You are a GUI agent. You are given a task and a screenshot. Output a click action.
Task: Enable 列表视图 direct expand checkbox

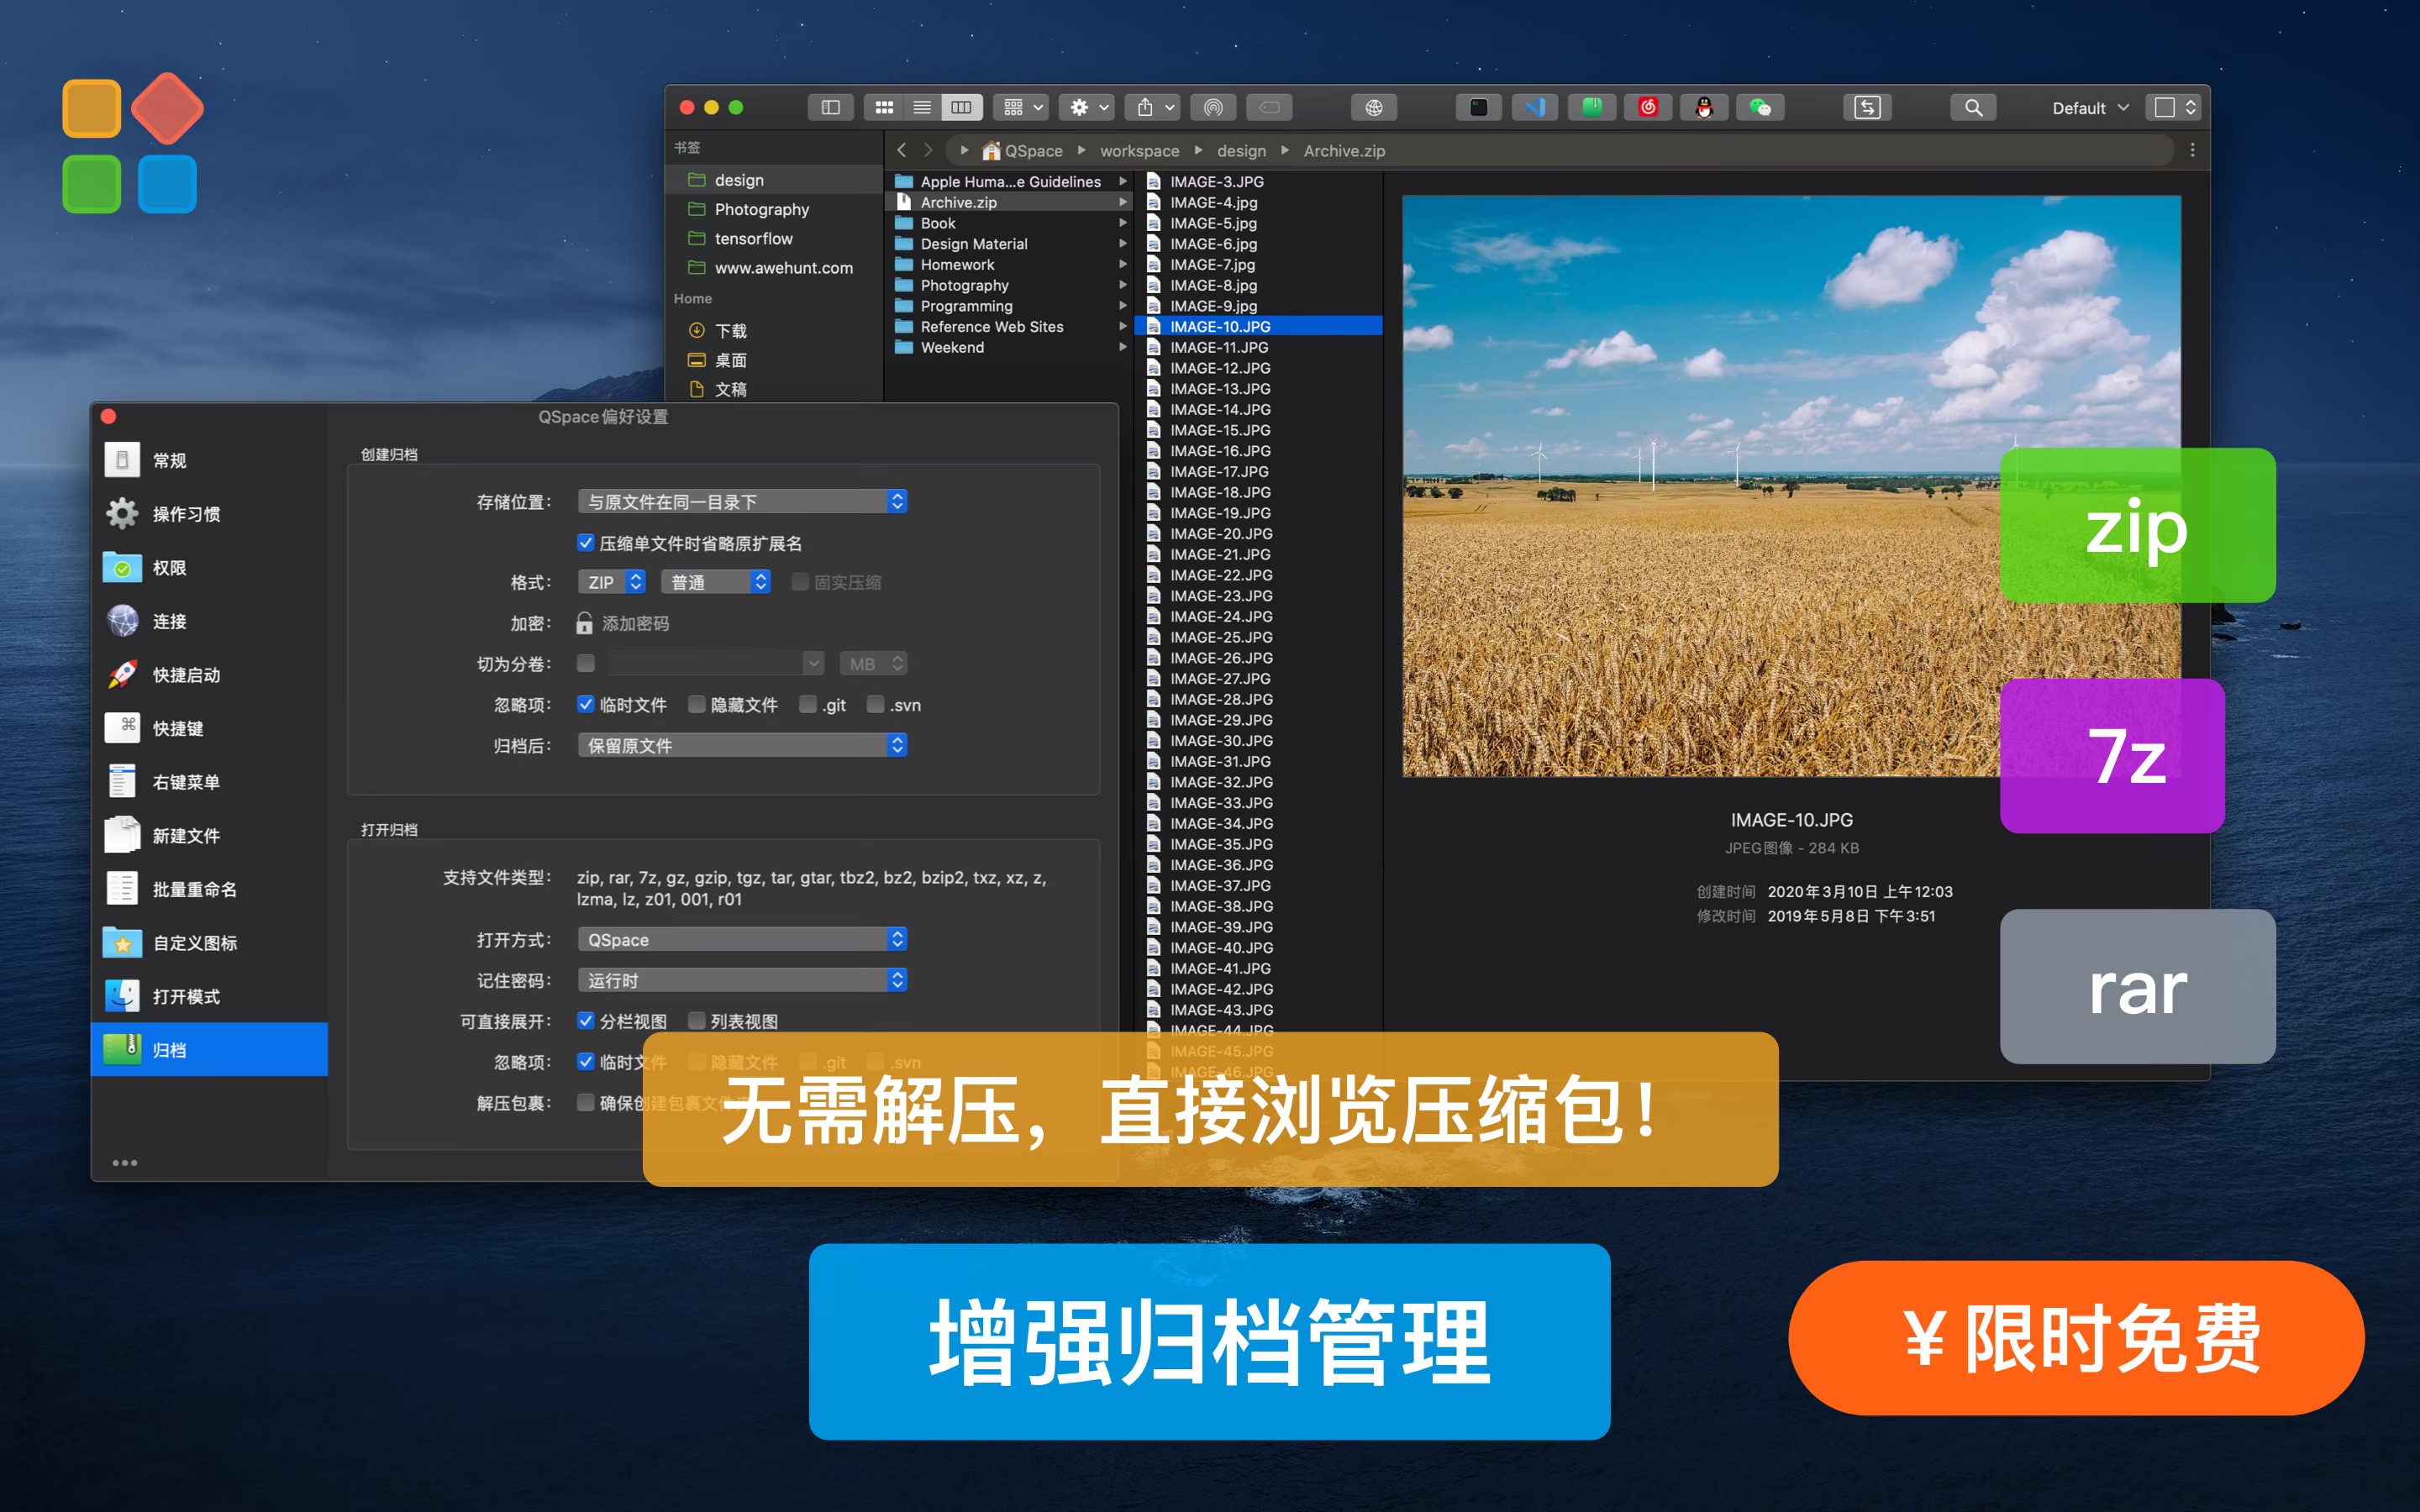coord(697,1021)
